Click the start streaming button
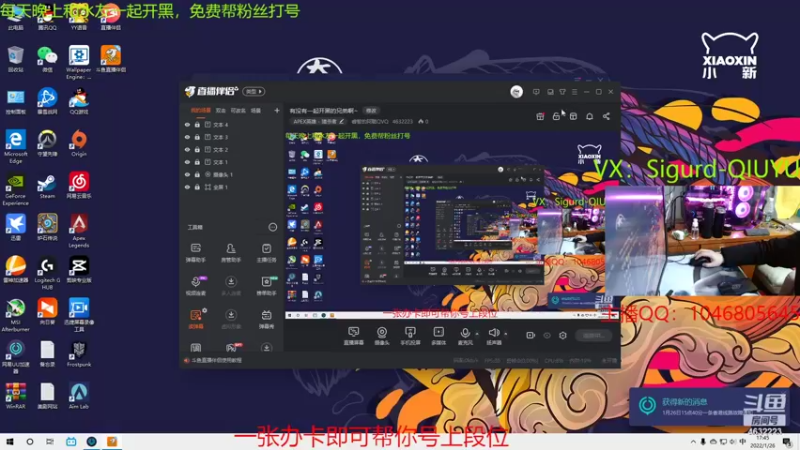Screen dimensions: 800x450 [x=594, y=335]
